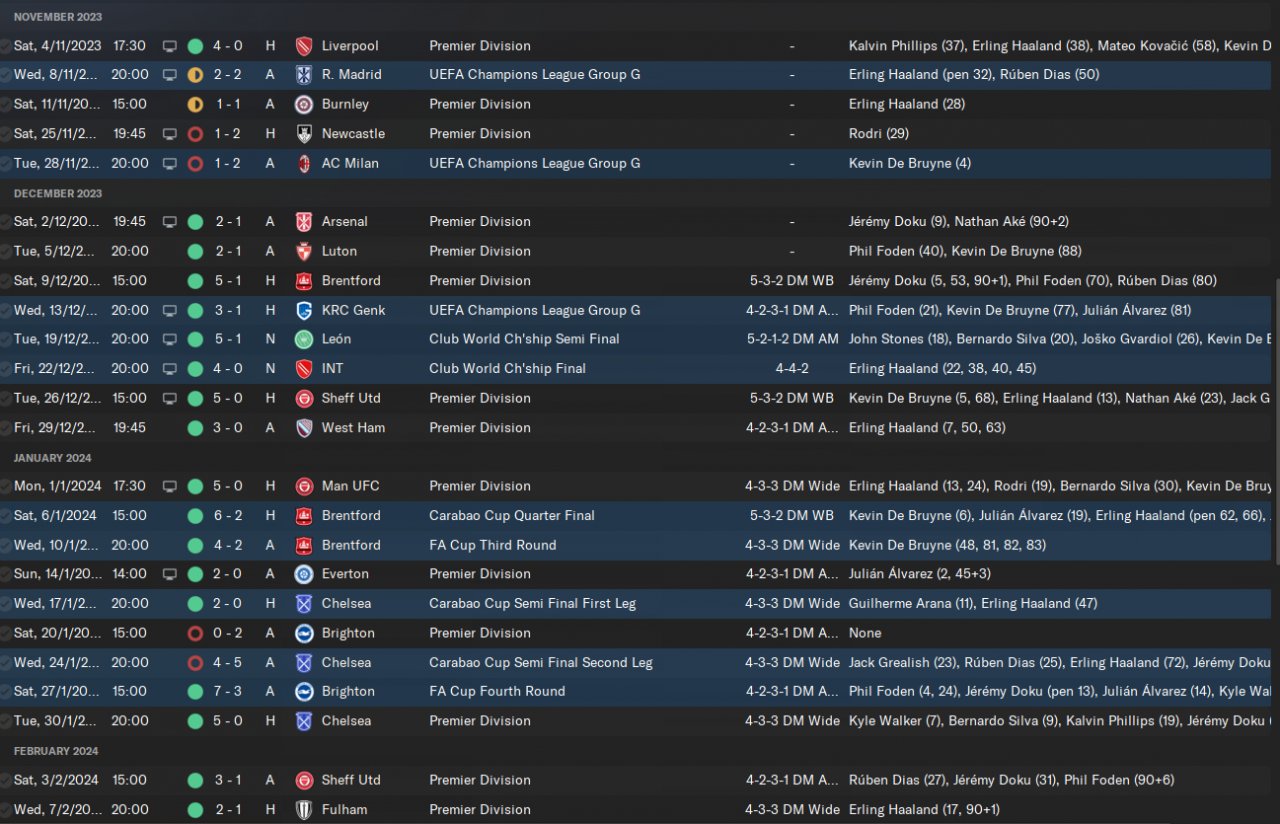1280x824 pixels.
Task: Click the TV icon on the Everton row
Action: tap(170, 574)
